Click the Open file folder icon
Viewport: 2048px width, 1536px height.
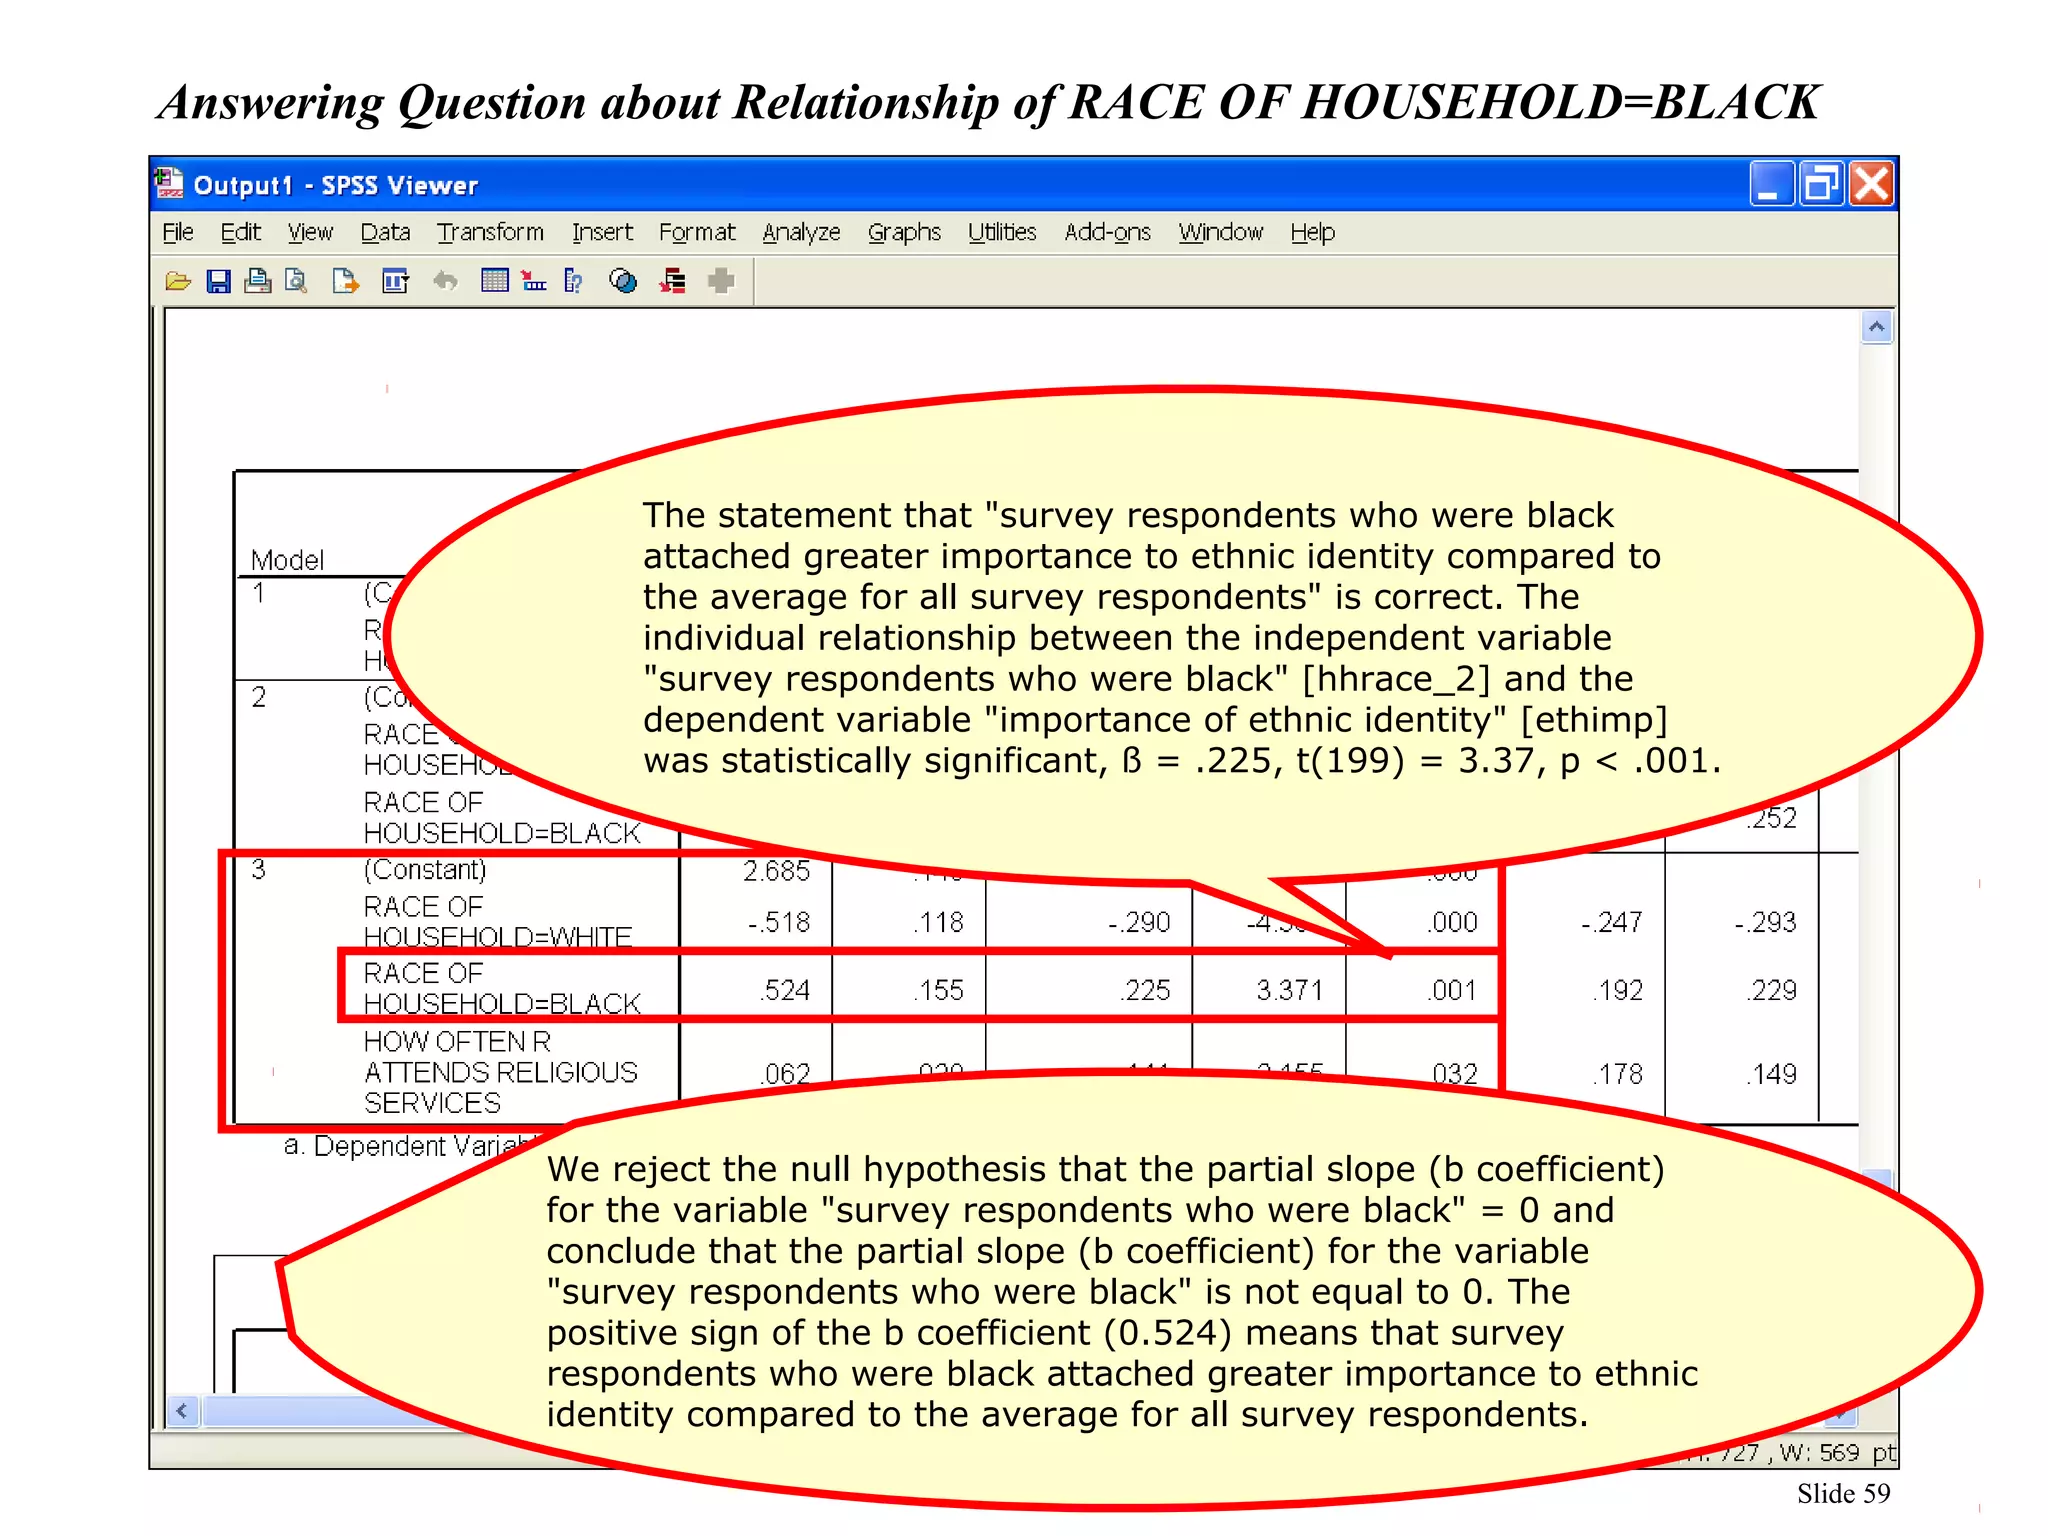point(178,282)
